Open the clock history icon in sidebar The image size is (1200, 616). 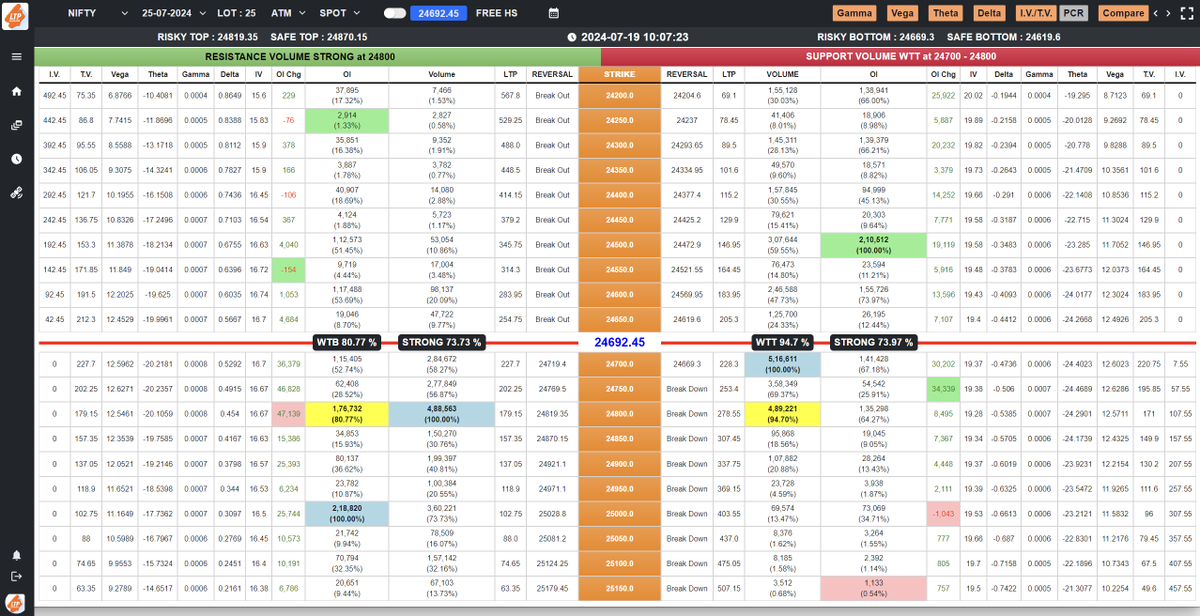pos(16,159)
